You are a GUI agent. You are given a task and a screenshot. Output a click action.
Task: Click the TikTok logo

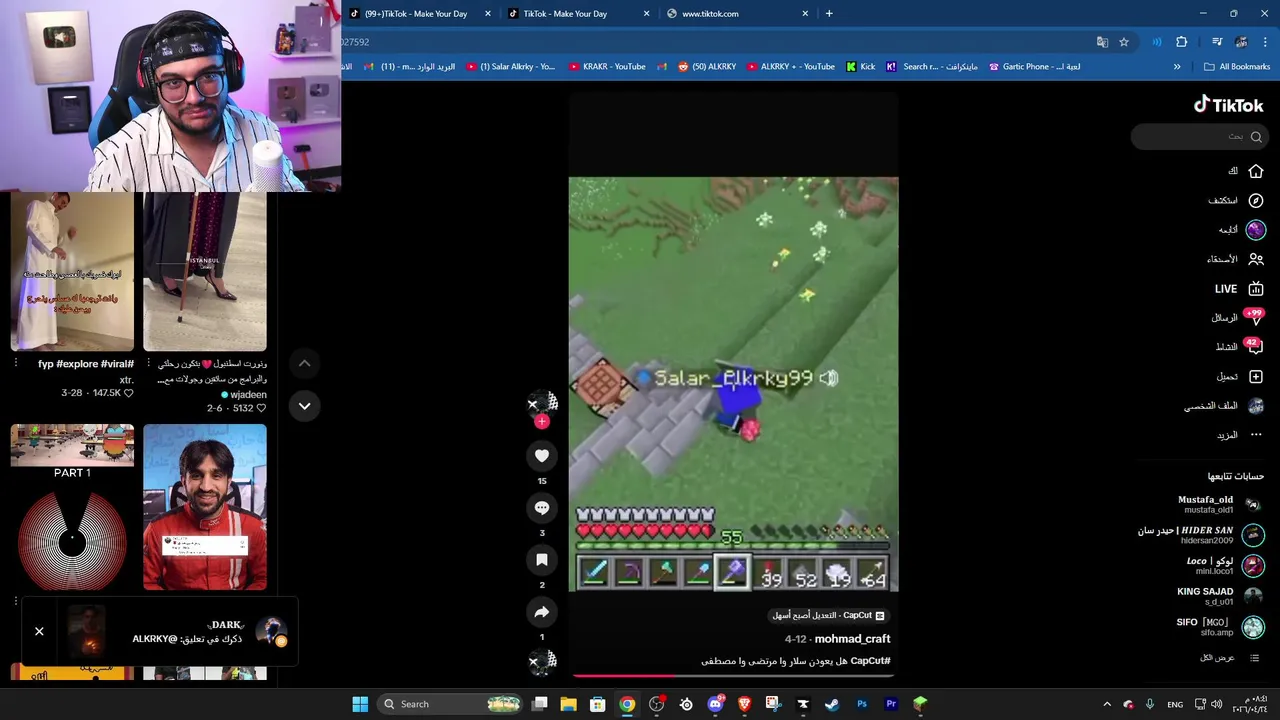tap(1228, 105)
